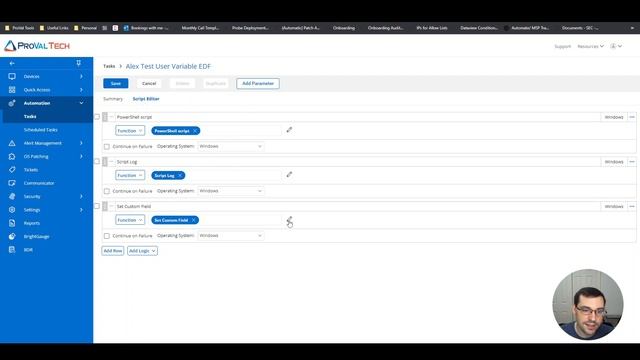Open the Function dropdown in the Script Log row
640x360 pixels.
click(130, 176)
